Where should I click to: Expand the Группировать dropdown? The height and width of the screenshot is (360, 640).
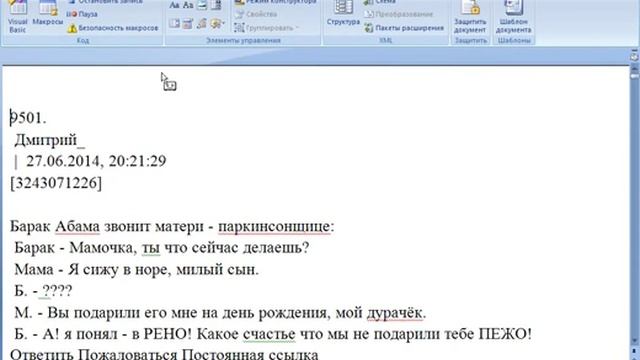click(x=267, y=28)
